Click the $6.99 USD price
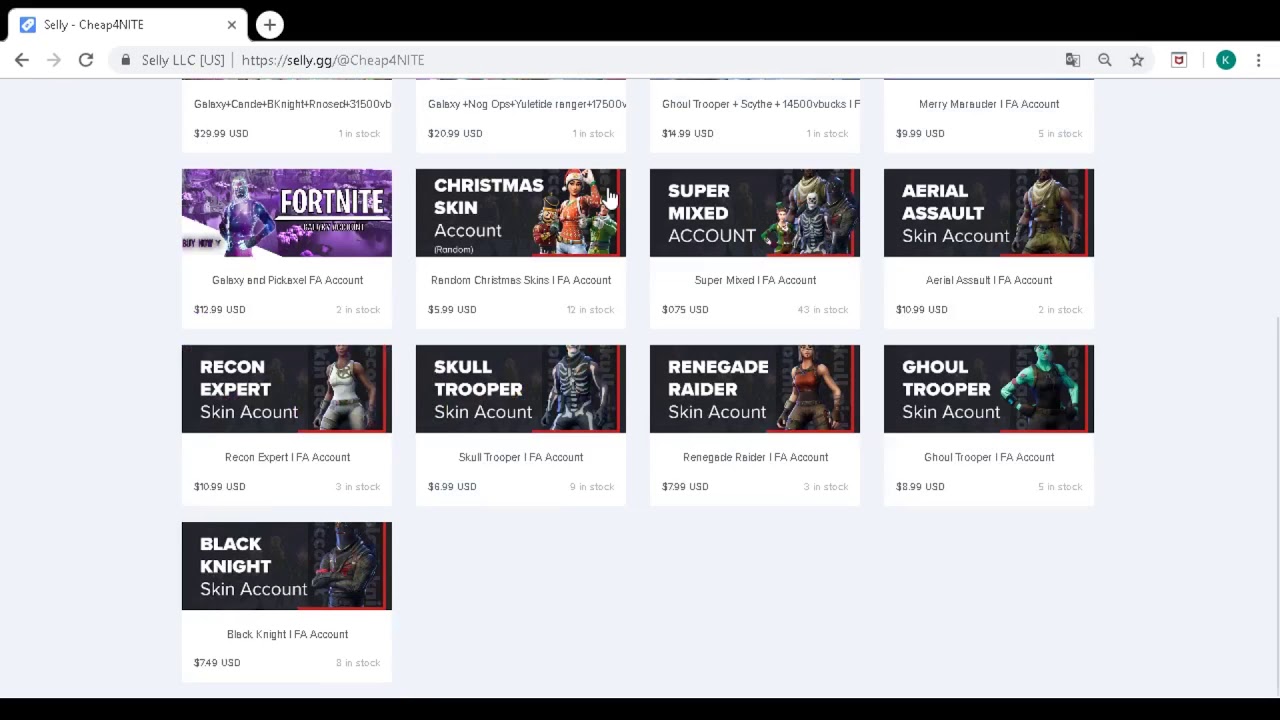The image size is (1280, 720). (x=452, y=487)
